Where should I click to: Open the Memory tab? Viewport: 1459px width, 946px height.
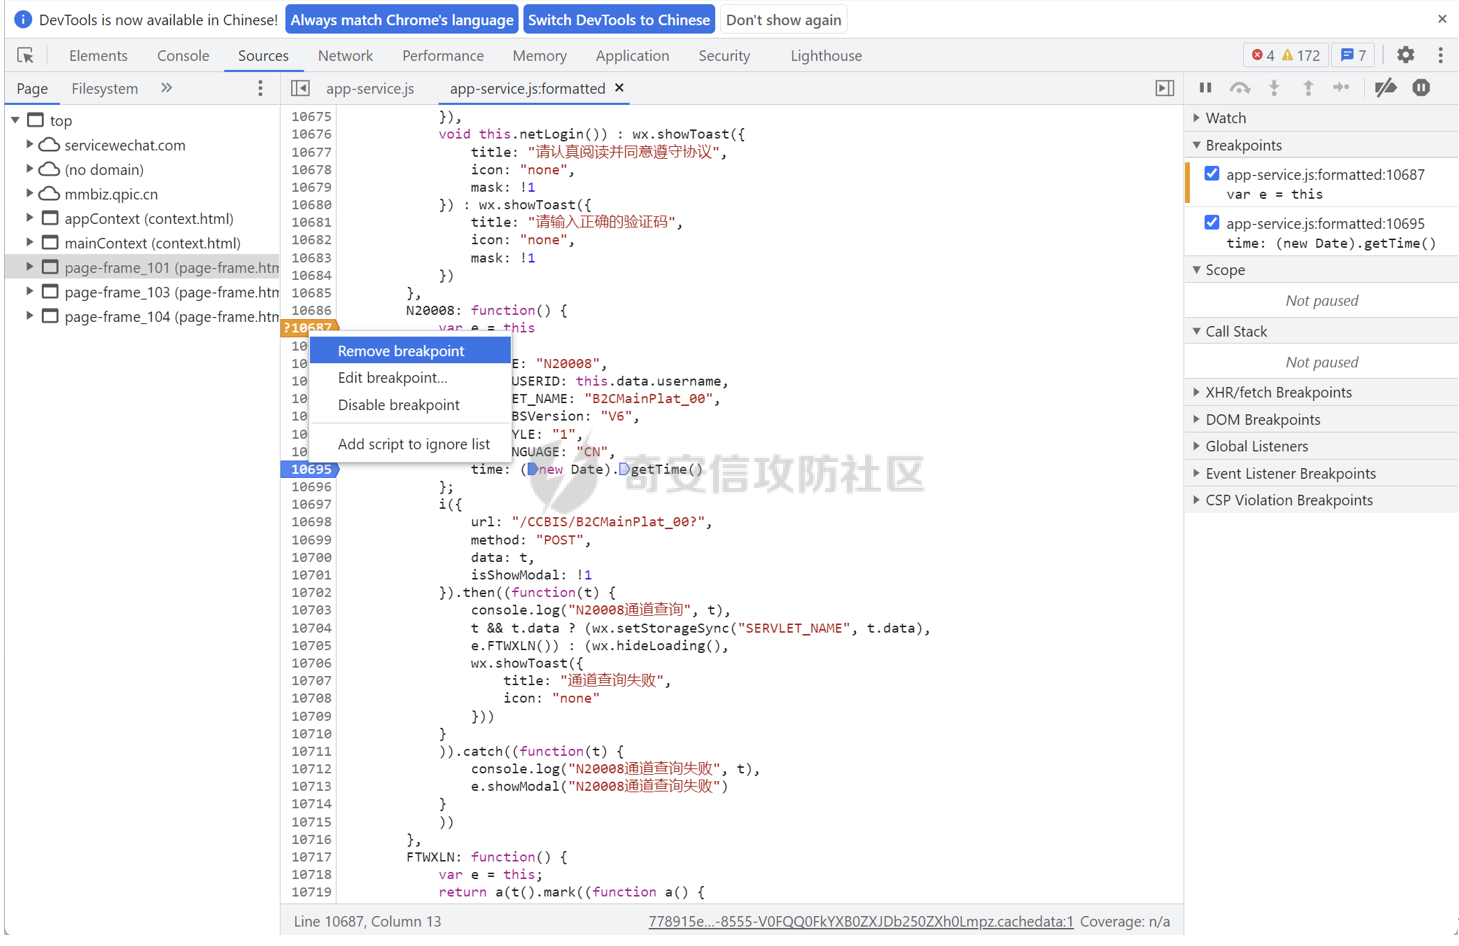click(x=539, y=56)
